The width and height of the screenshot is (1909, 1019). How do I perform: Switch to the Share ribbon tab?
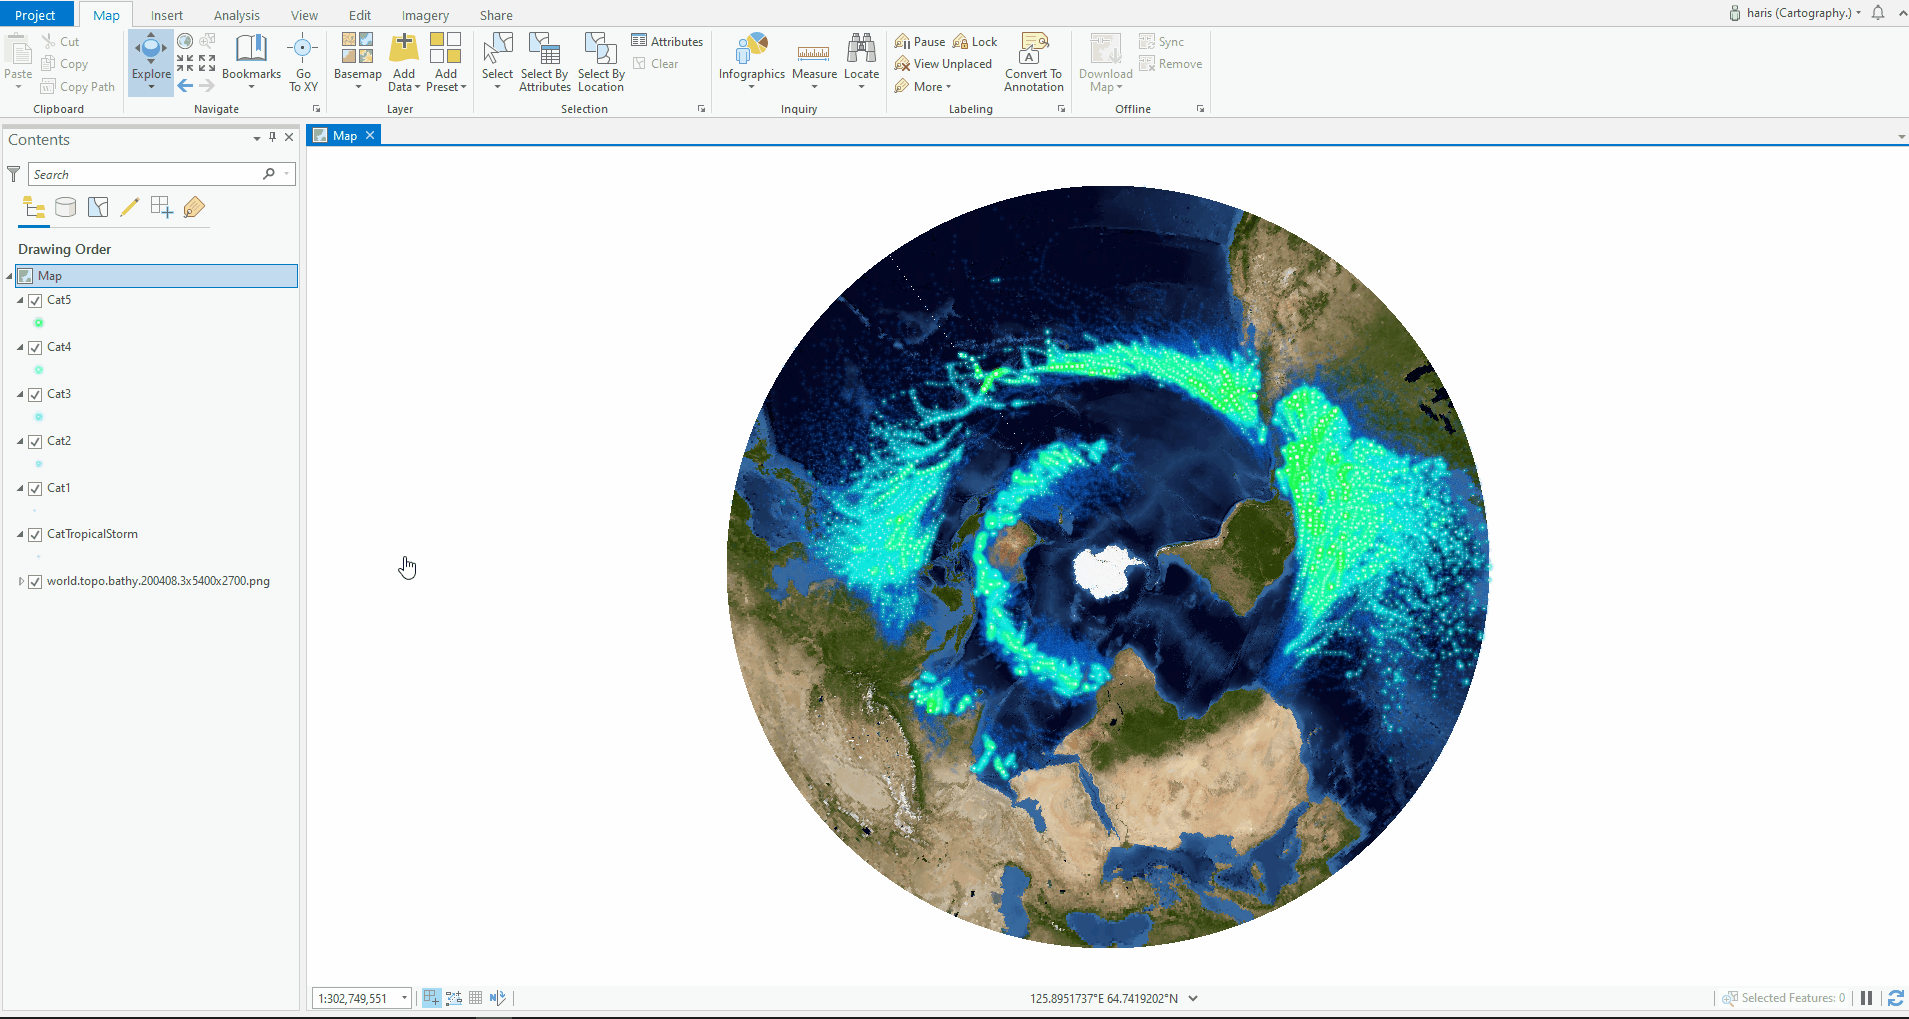tap(496, 15)
